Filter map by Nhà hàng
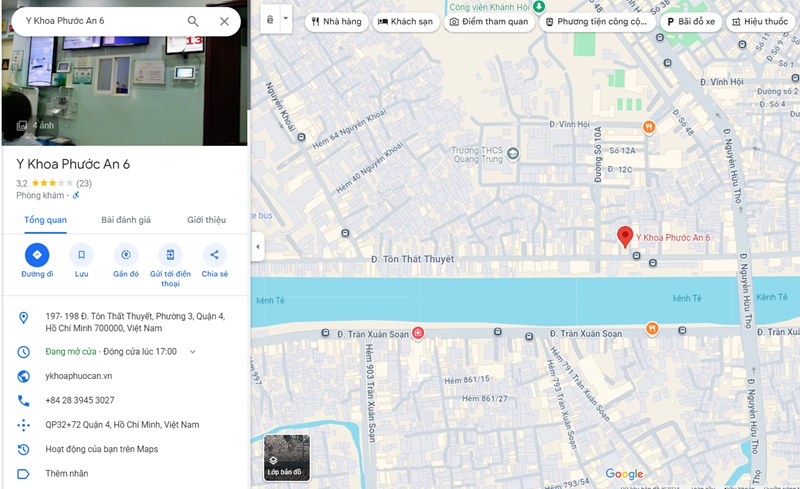800x489 pixels. pyautogui.click(x=337, y=21)
